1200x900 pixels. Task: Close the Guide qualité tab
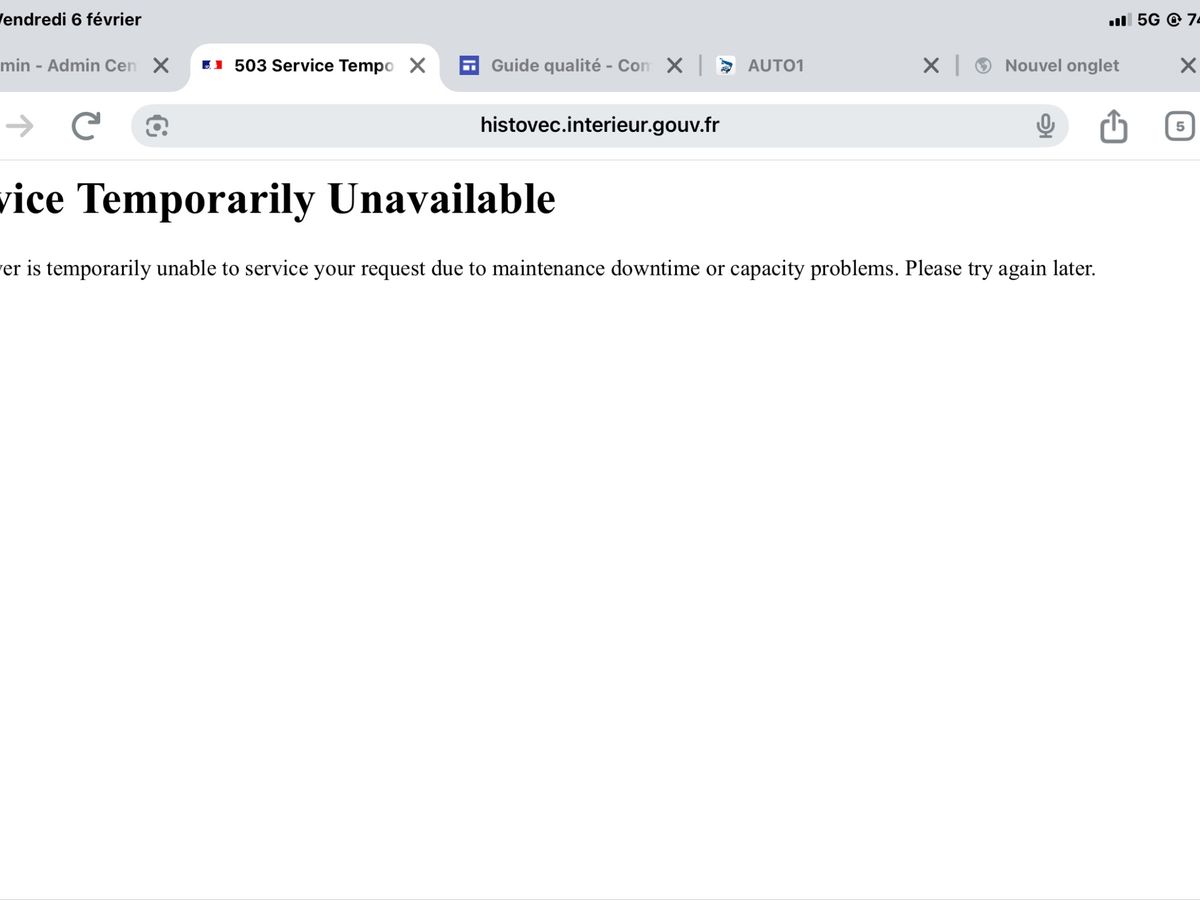675,65
